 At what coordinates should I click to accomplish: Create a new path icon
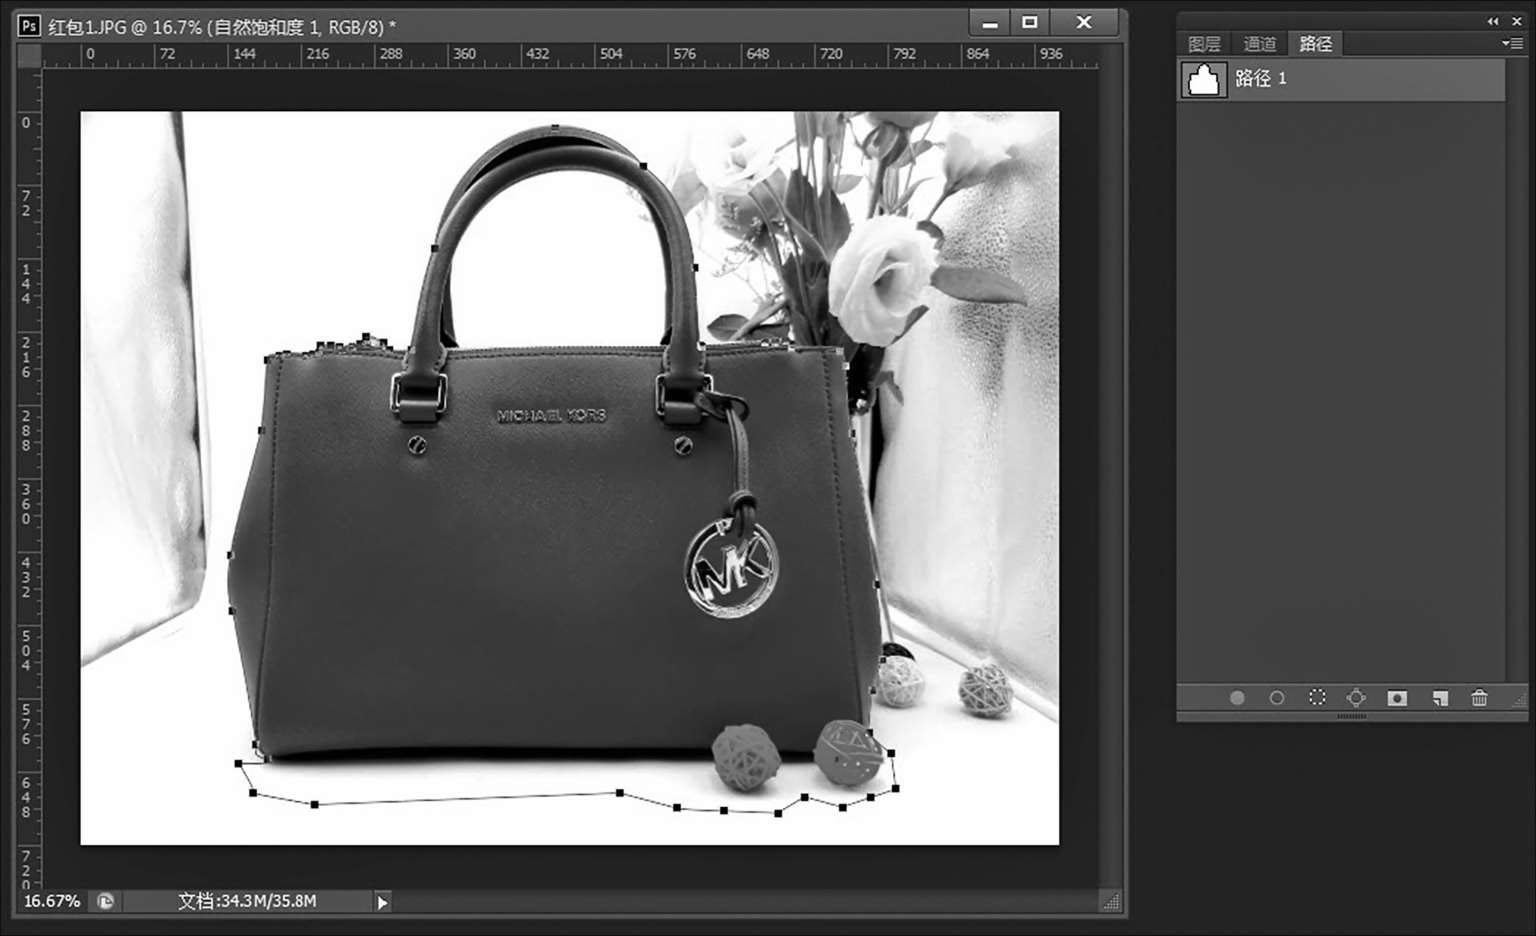coord(1439,698)
